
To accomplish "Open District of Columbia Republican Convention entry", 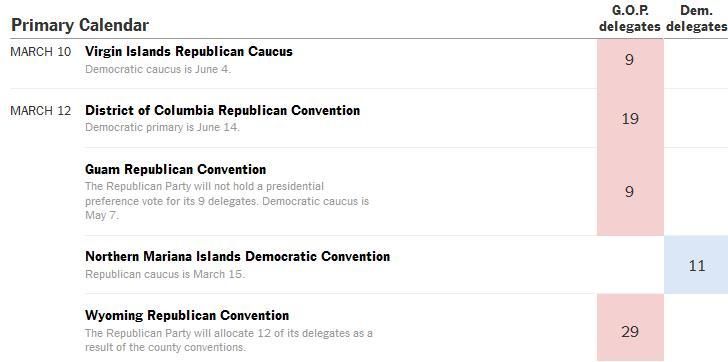I will coord(222,110).
